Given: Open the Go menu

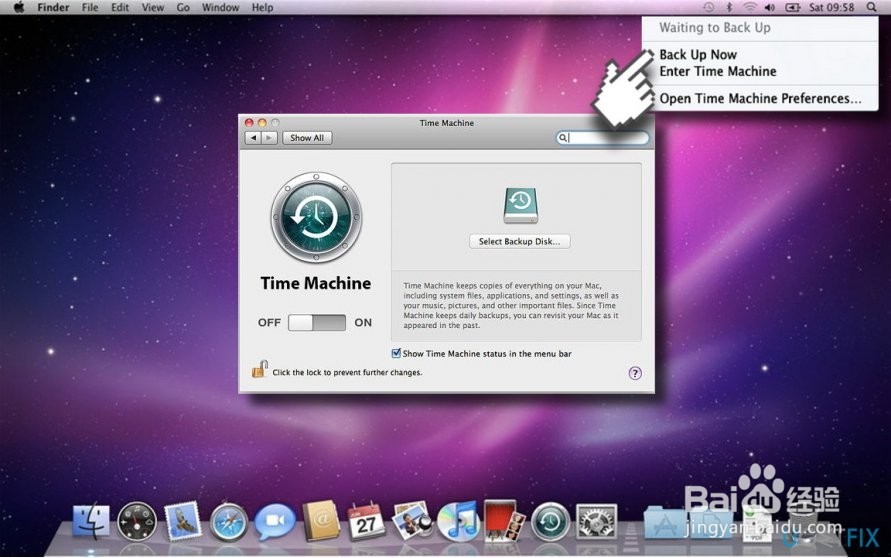Looking at the screenshot, I should click(183, 7).
